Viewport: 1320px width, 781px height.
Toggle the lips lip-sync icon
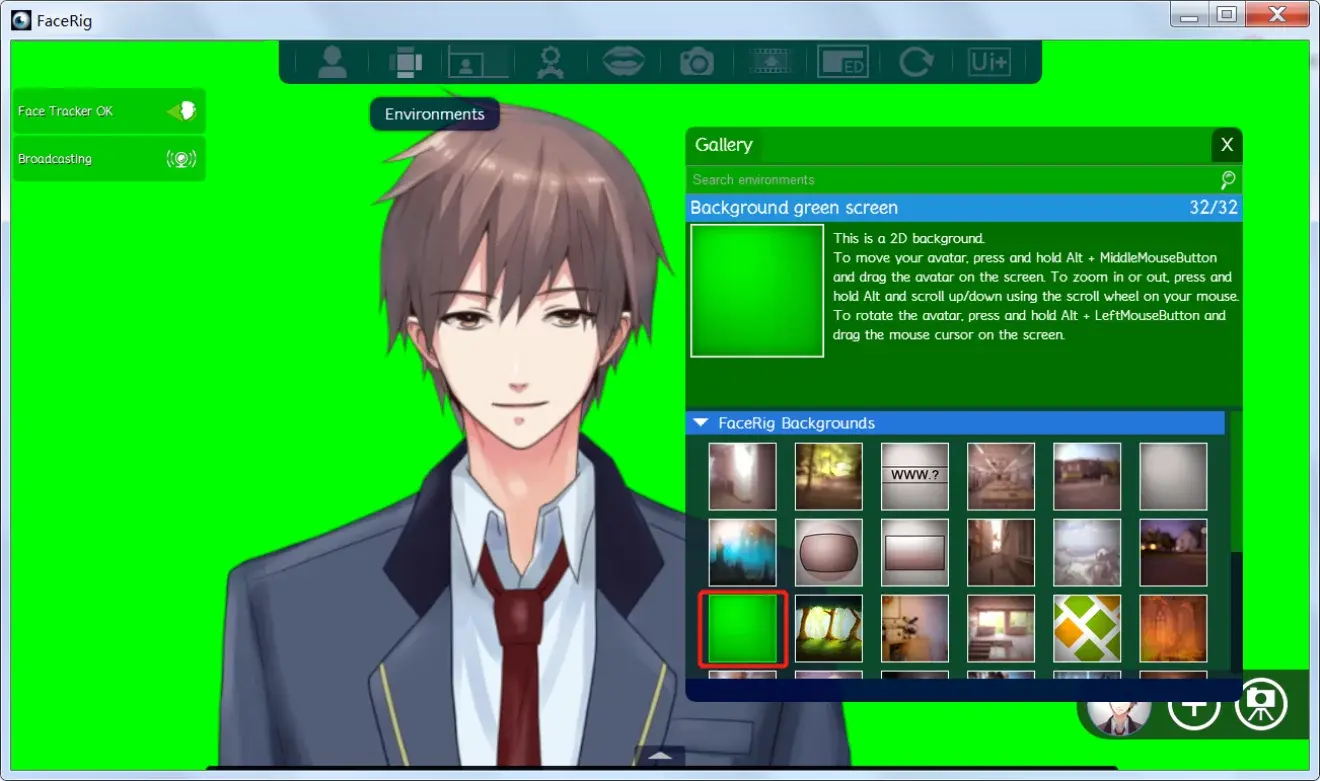click(x=623, y=63)
